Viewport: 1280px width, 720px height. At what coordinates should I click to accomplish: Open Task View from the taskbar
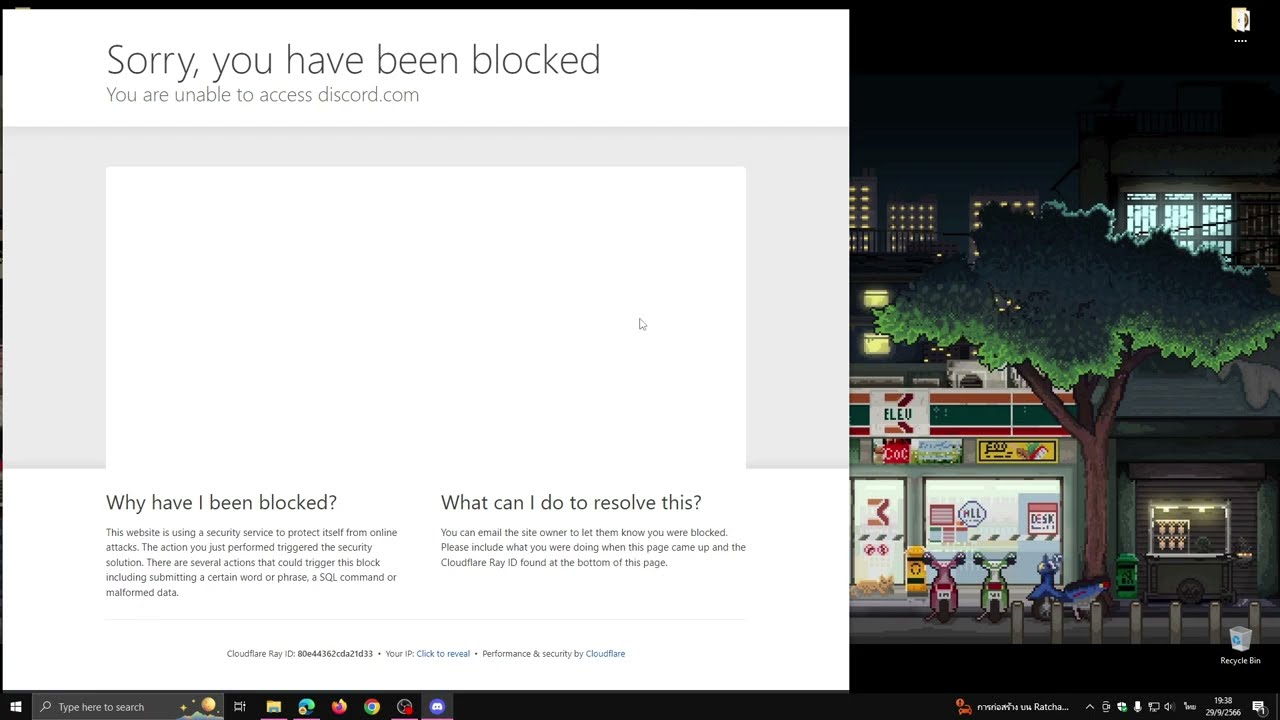(240, 707)
